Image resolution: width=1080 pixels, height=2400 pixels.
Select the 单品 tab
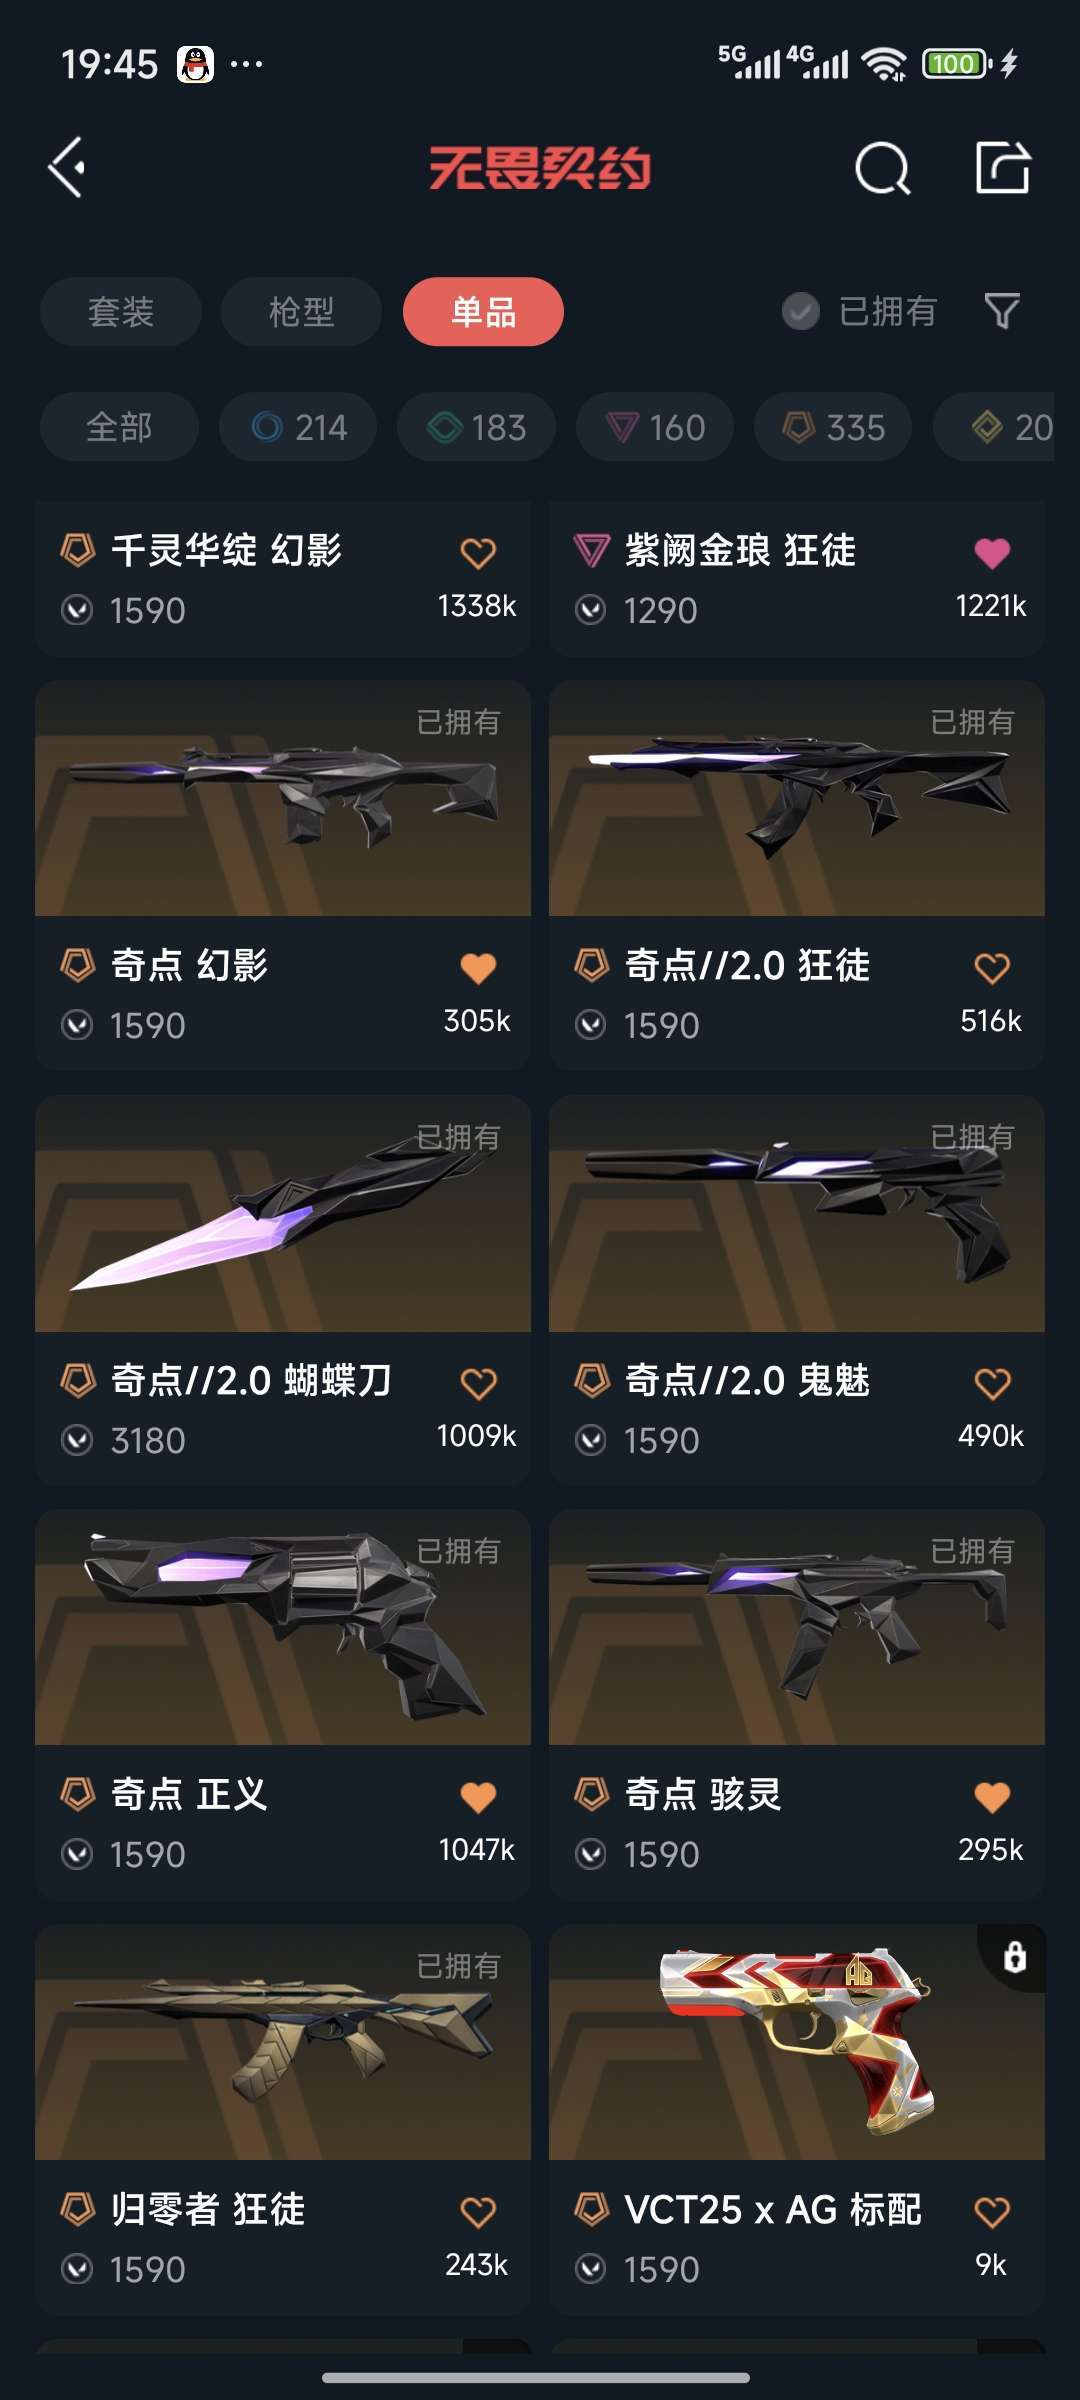[x=483, y=312]
